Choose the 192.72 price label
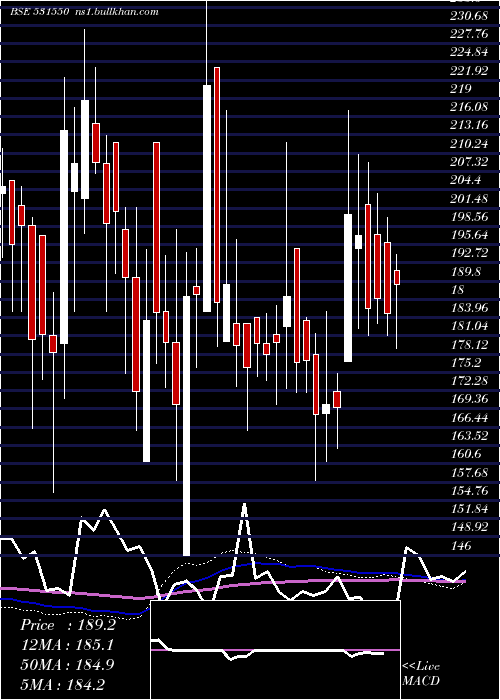 [469, 253]
